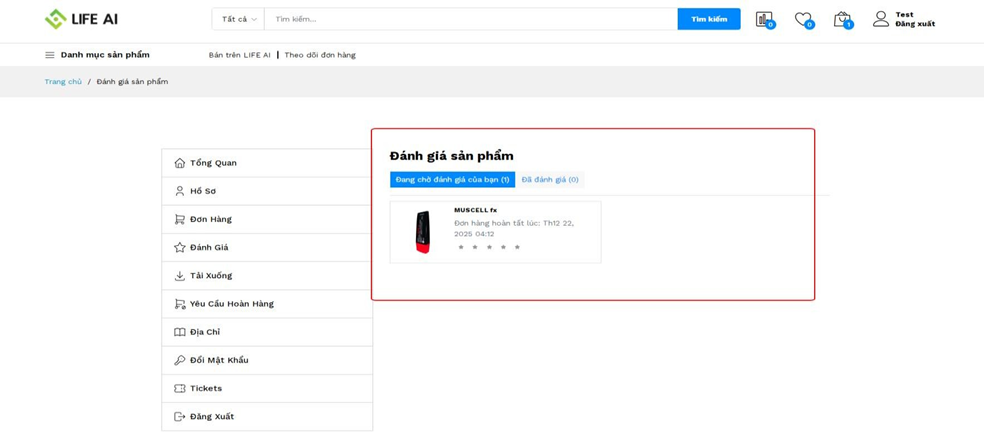Rate MUSCELL fx with the third star
This screenshot has height=432, width=984.
(489, 247)
